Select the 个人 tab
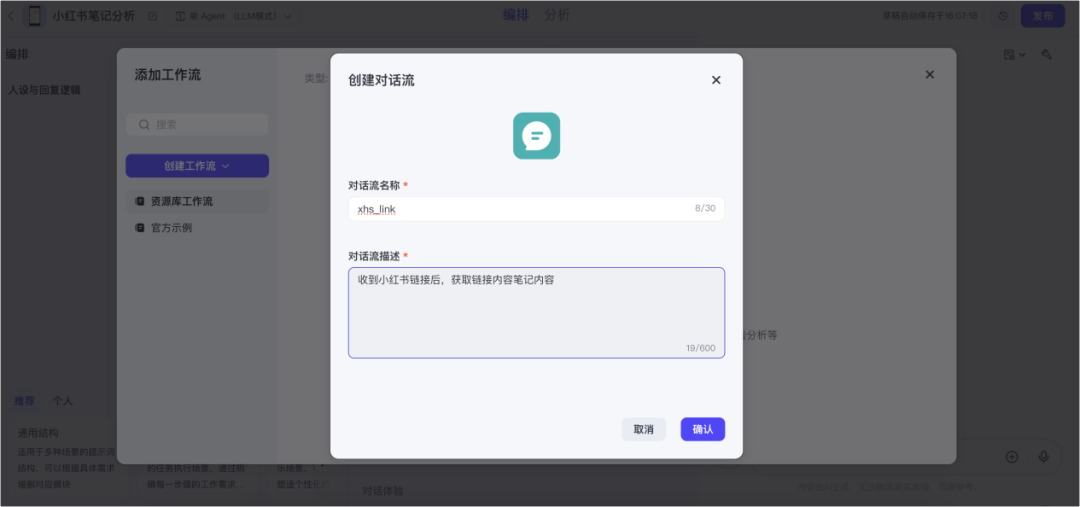The height and width of the screenshot is (507, 1080). click(63, 401)
